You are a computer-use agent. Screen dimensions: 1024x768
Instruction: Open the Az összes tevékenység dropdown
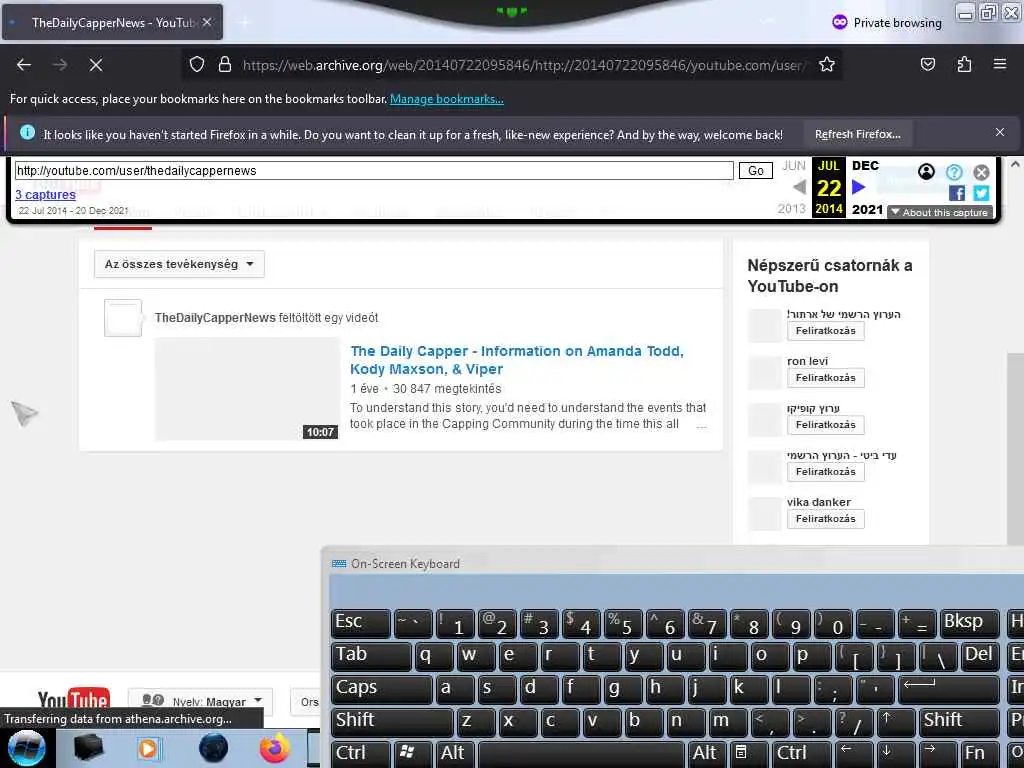coord(179,264)
